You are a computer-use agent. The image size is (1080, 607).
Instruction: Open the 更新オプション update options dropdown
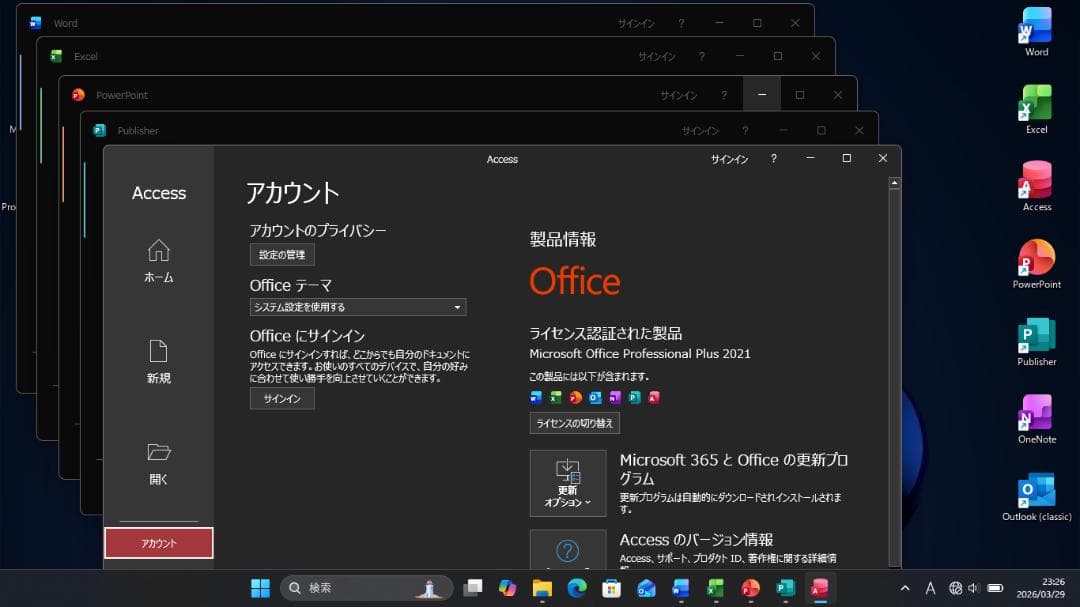(x=568, y=483)
